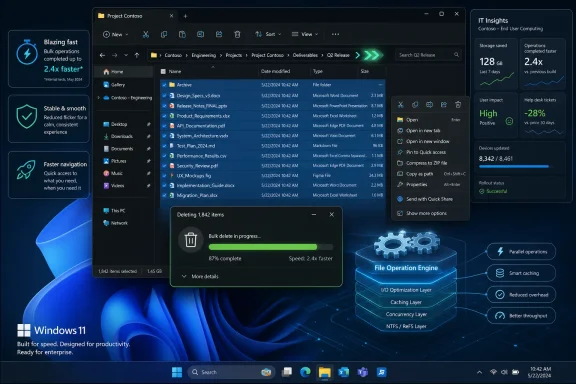Click the Copy icon in File Explorer toolbar
This screenshot has width=576, height=384.
coord(164,34)
